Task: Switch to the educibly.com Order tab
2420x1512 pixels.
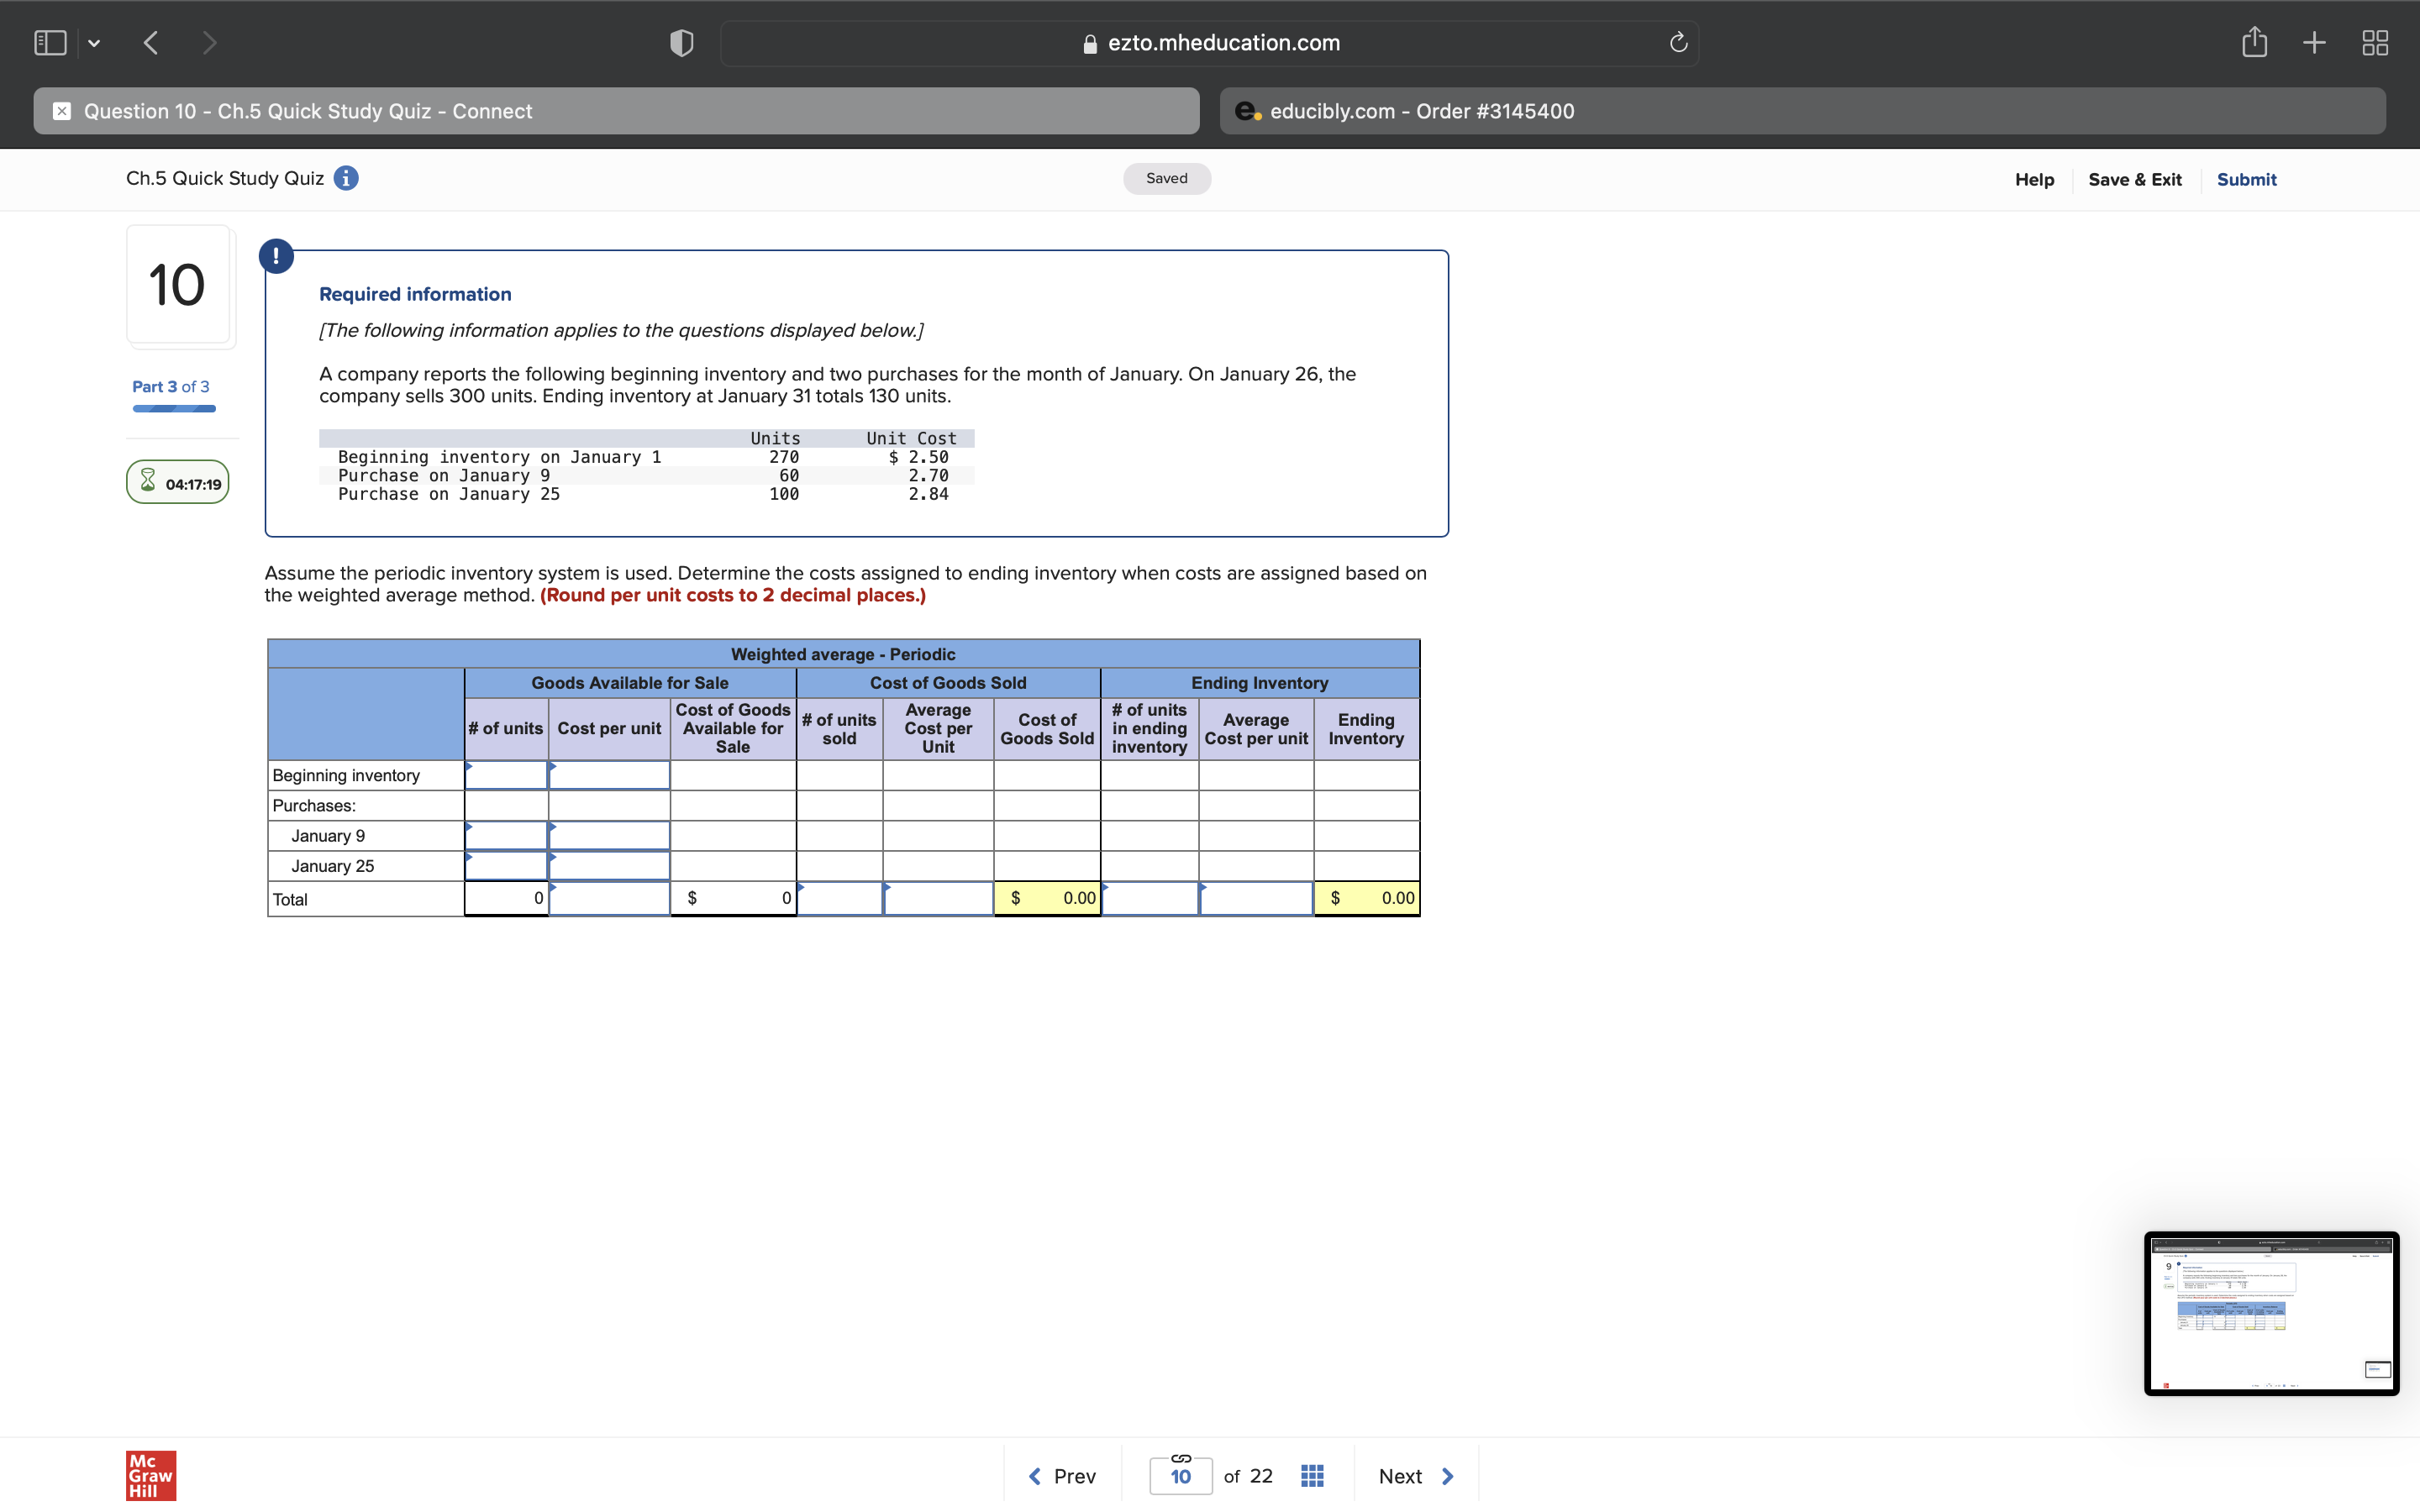Action: coord(1800,111)
